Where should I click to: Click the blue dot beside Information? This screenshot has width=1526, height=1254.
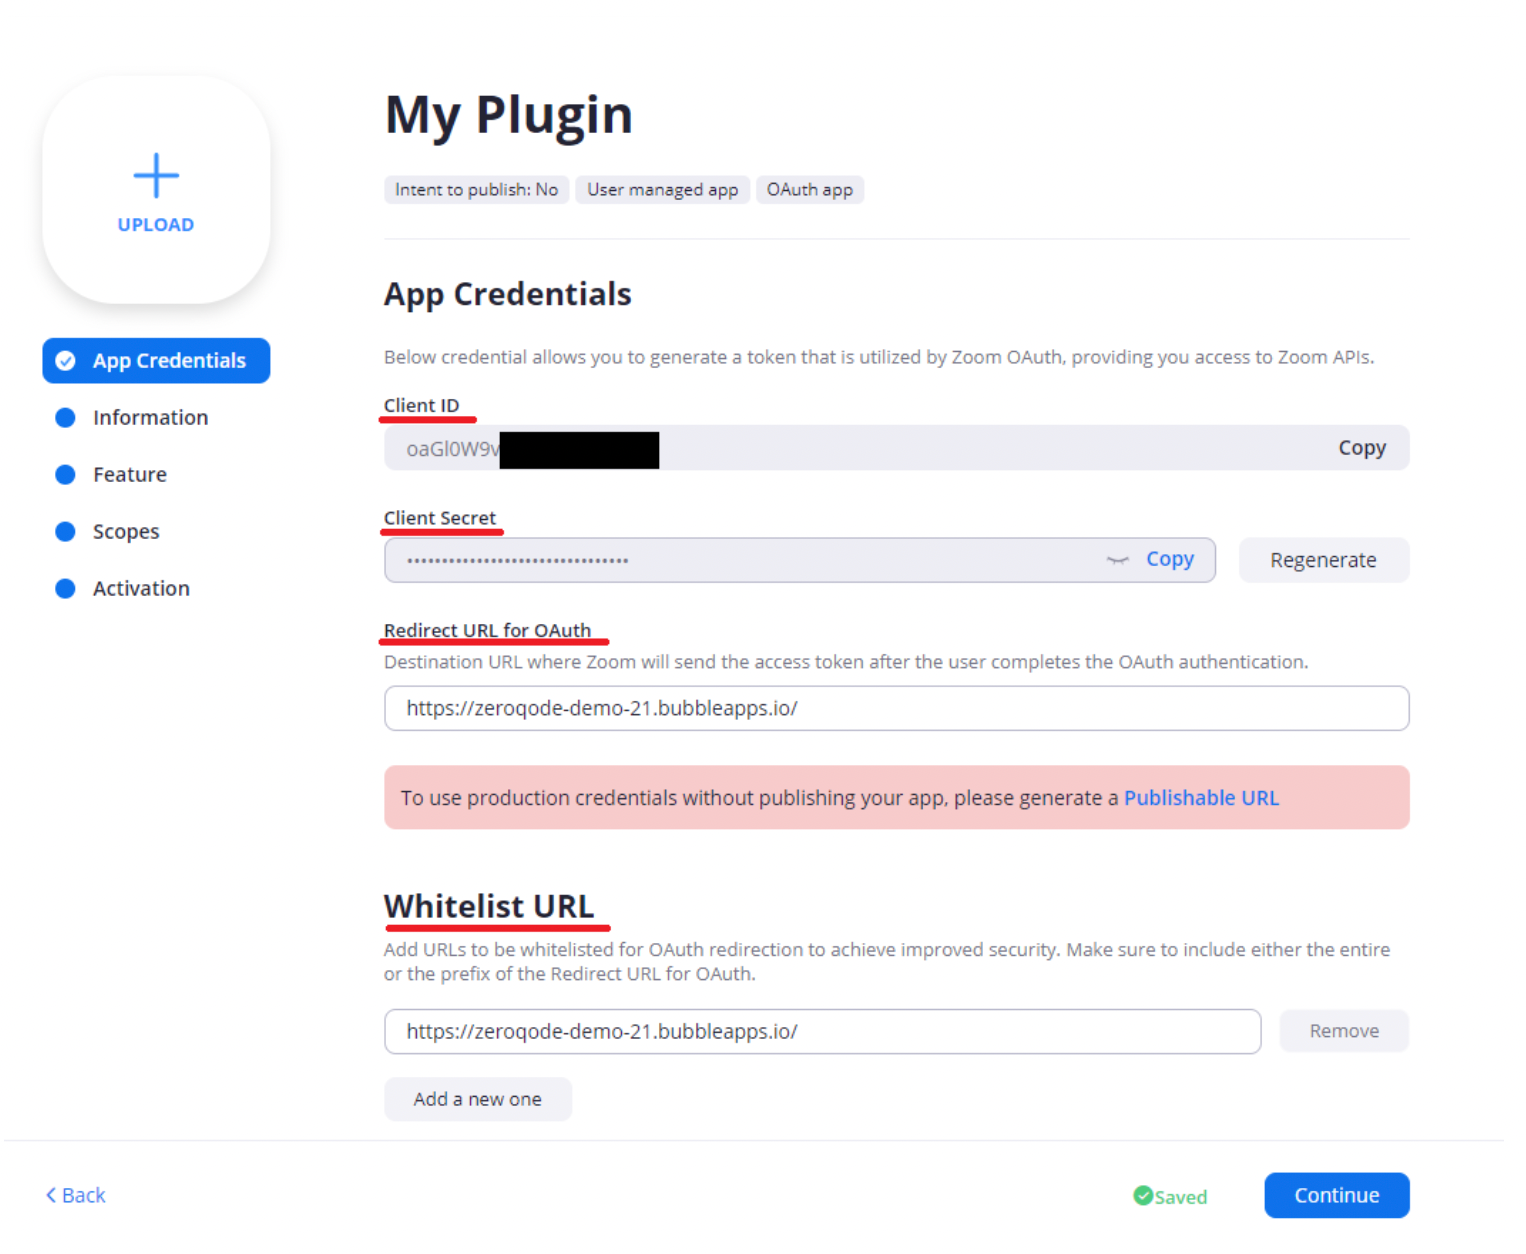click(66, 418)
